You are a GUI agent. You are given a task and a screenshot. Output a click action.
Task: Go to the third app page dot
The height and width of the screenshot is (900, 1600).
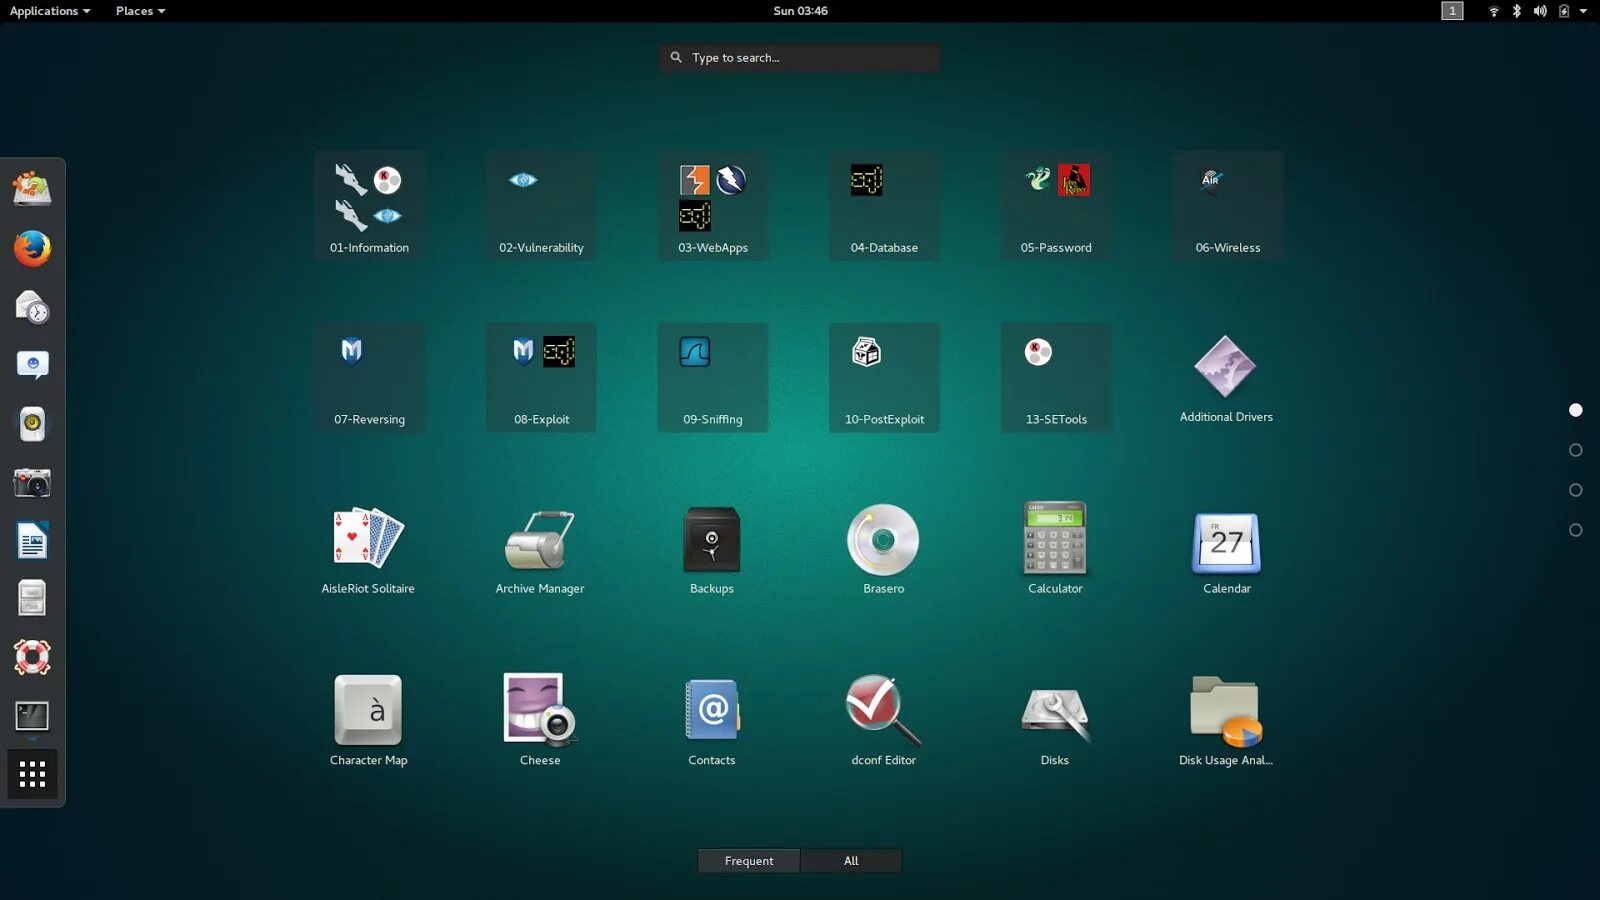[x=1576, y=490]
